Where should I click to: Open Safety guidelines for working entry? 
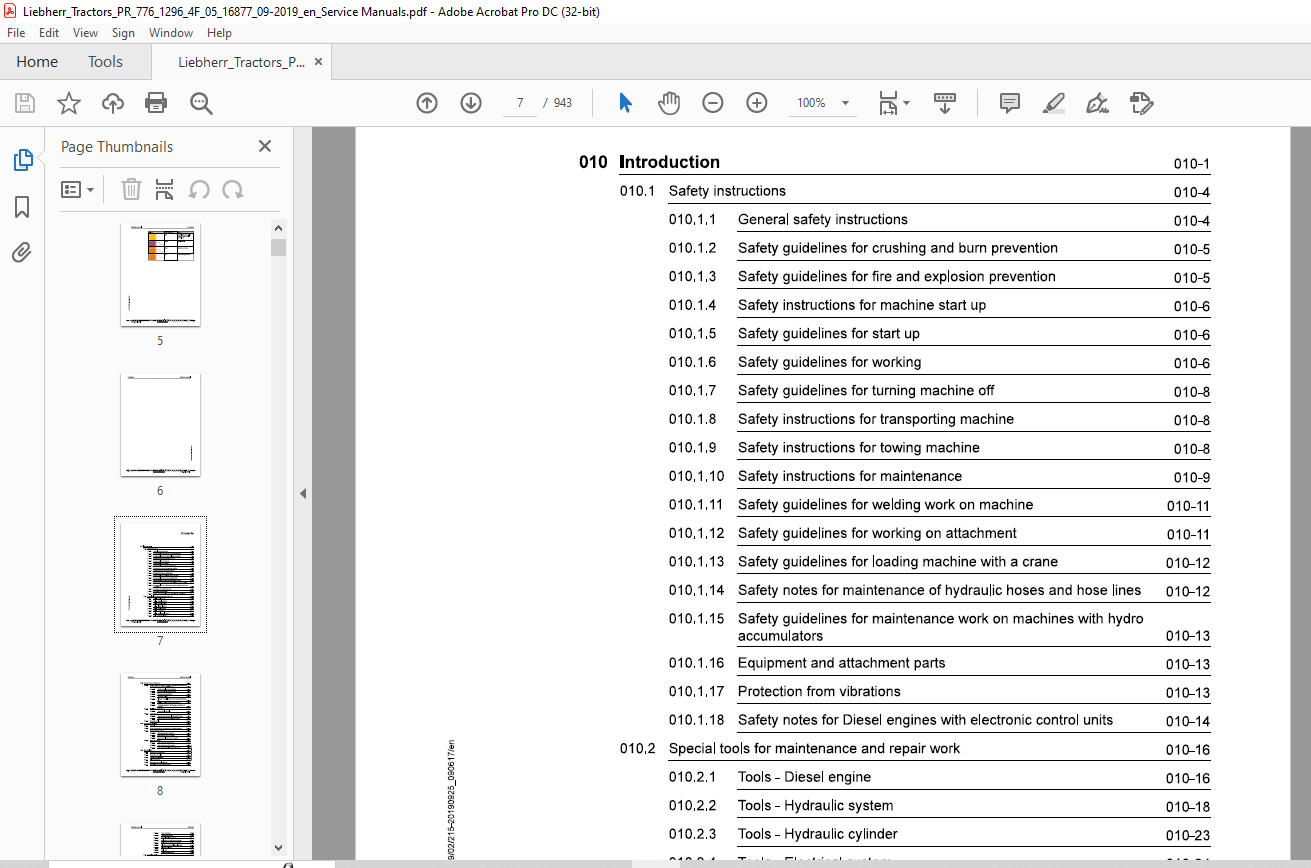(x=830, y=362)
